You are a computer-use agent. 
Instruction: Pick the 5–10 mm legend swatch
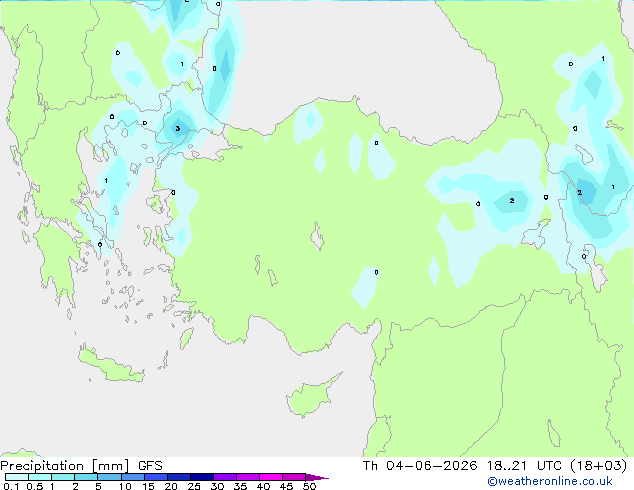point(109,477)
